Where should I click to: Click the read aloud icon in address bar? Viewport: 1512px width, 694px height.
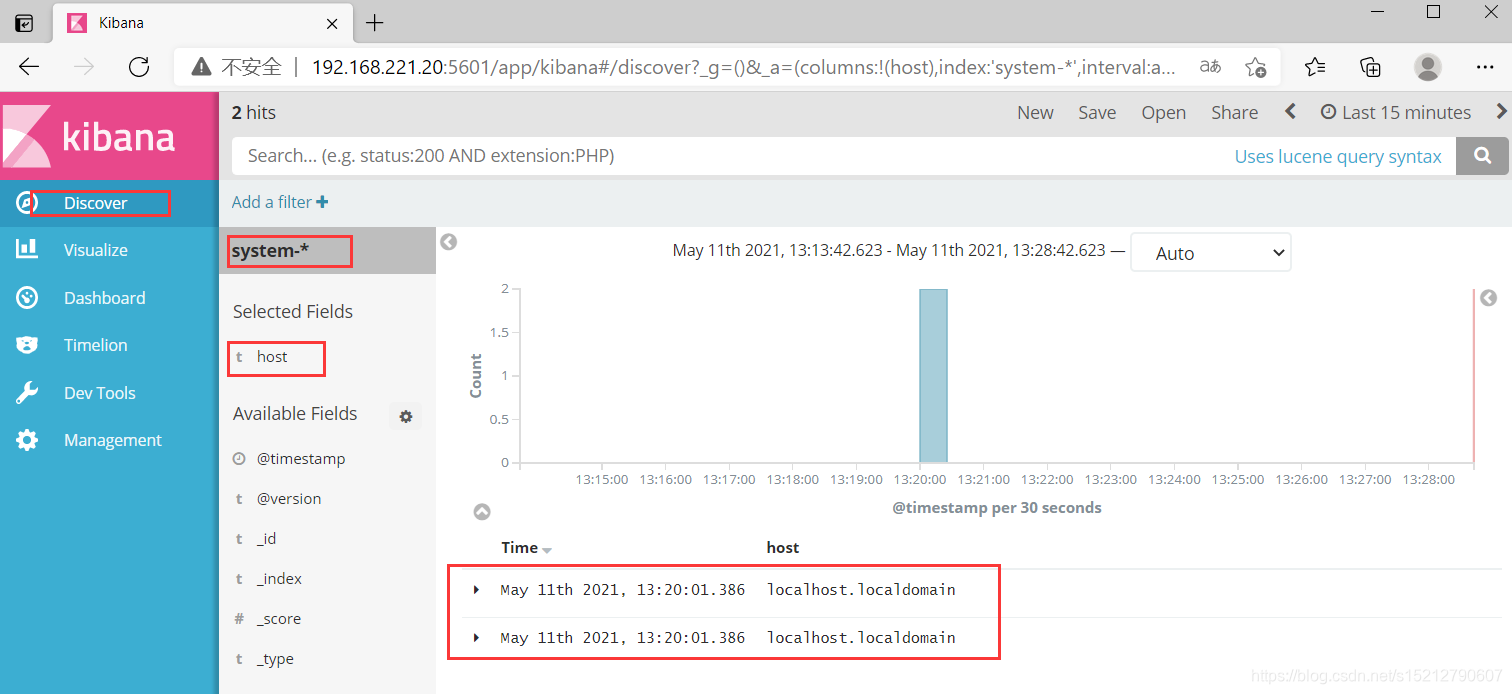pos(1210,67)
